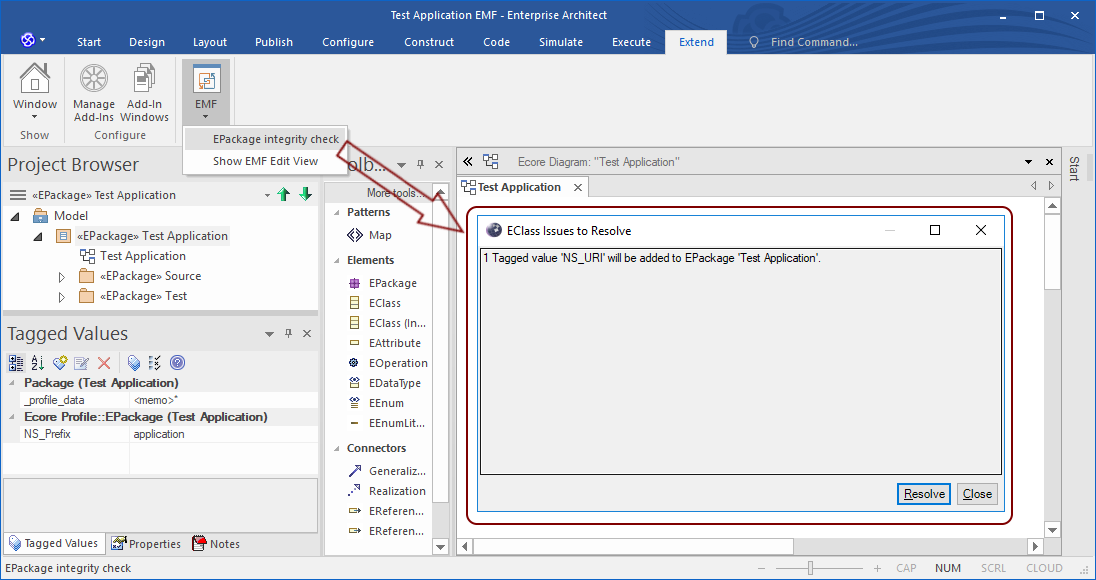Switch to the Design ribbon tab
1096x580 pixels.
pyautogui.click(x=147, y=42)
